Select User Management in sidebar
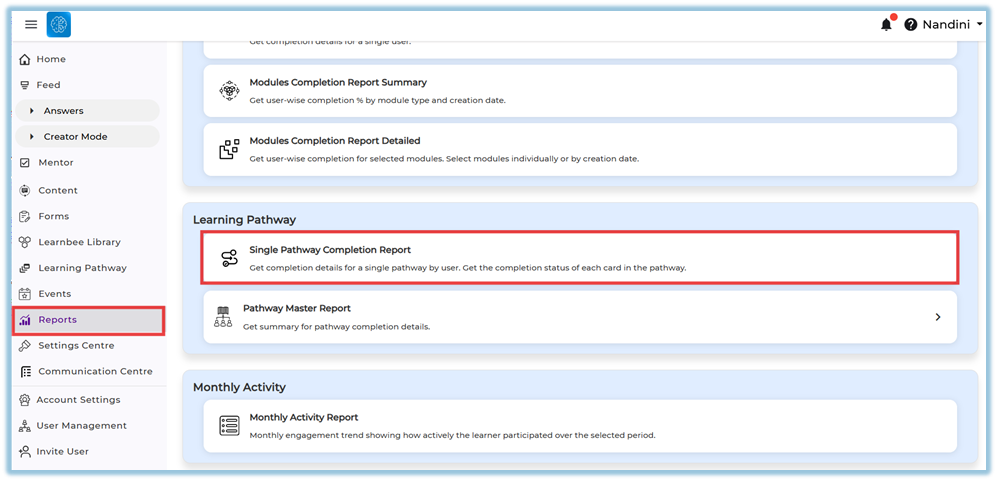Image resolution: width=997 pixels, height=481 pixels. [81, 426]
